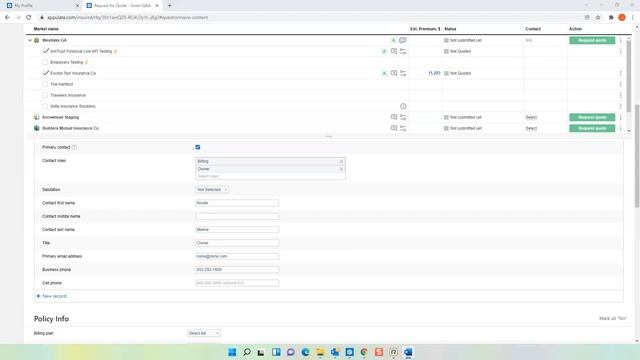Screen dimensions: 640x360
Task: Select the Request for Quote browser tab
Action: [122, 6]
